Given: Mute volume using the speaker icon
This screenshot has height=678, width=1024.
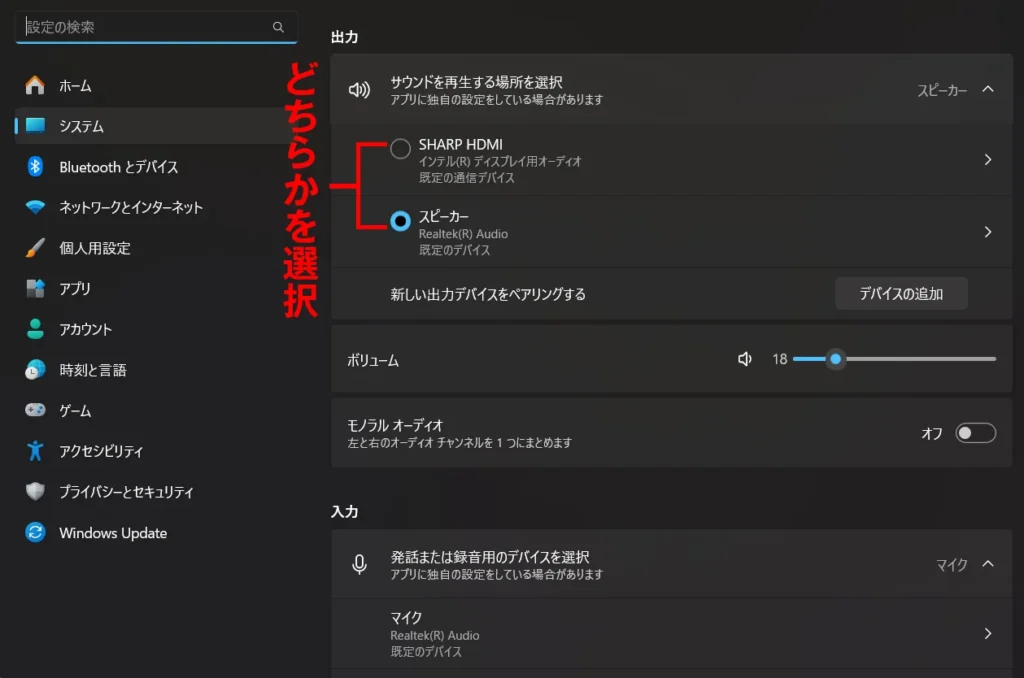Looking at the screenshot, I should click(744, 359).
